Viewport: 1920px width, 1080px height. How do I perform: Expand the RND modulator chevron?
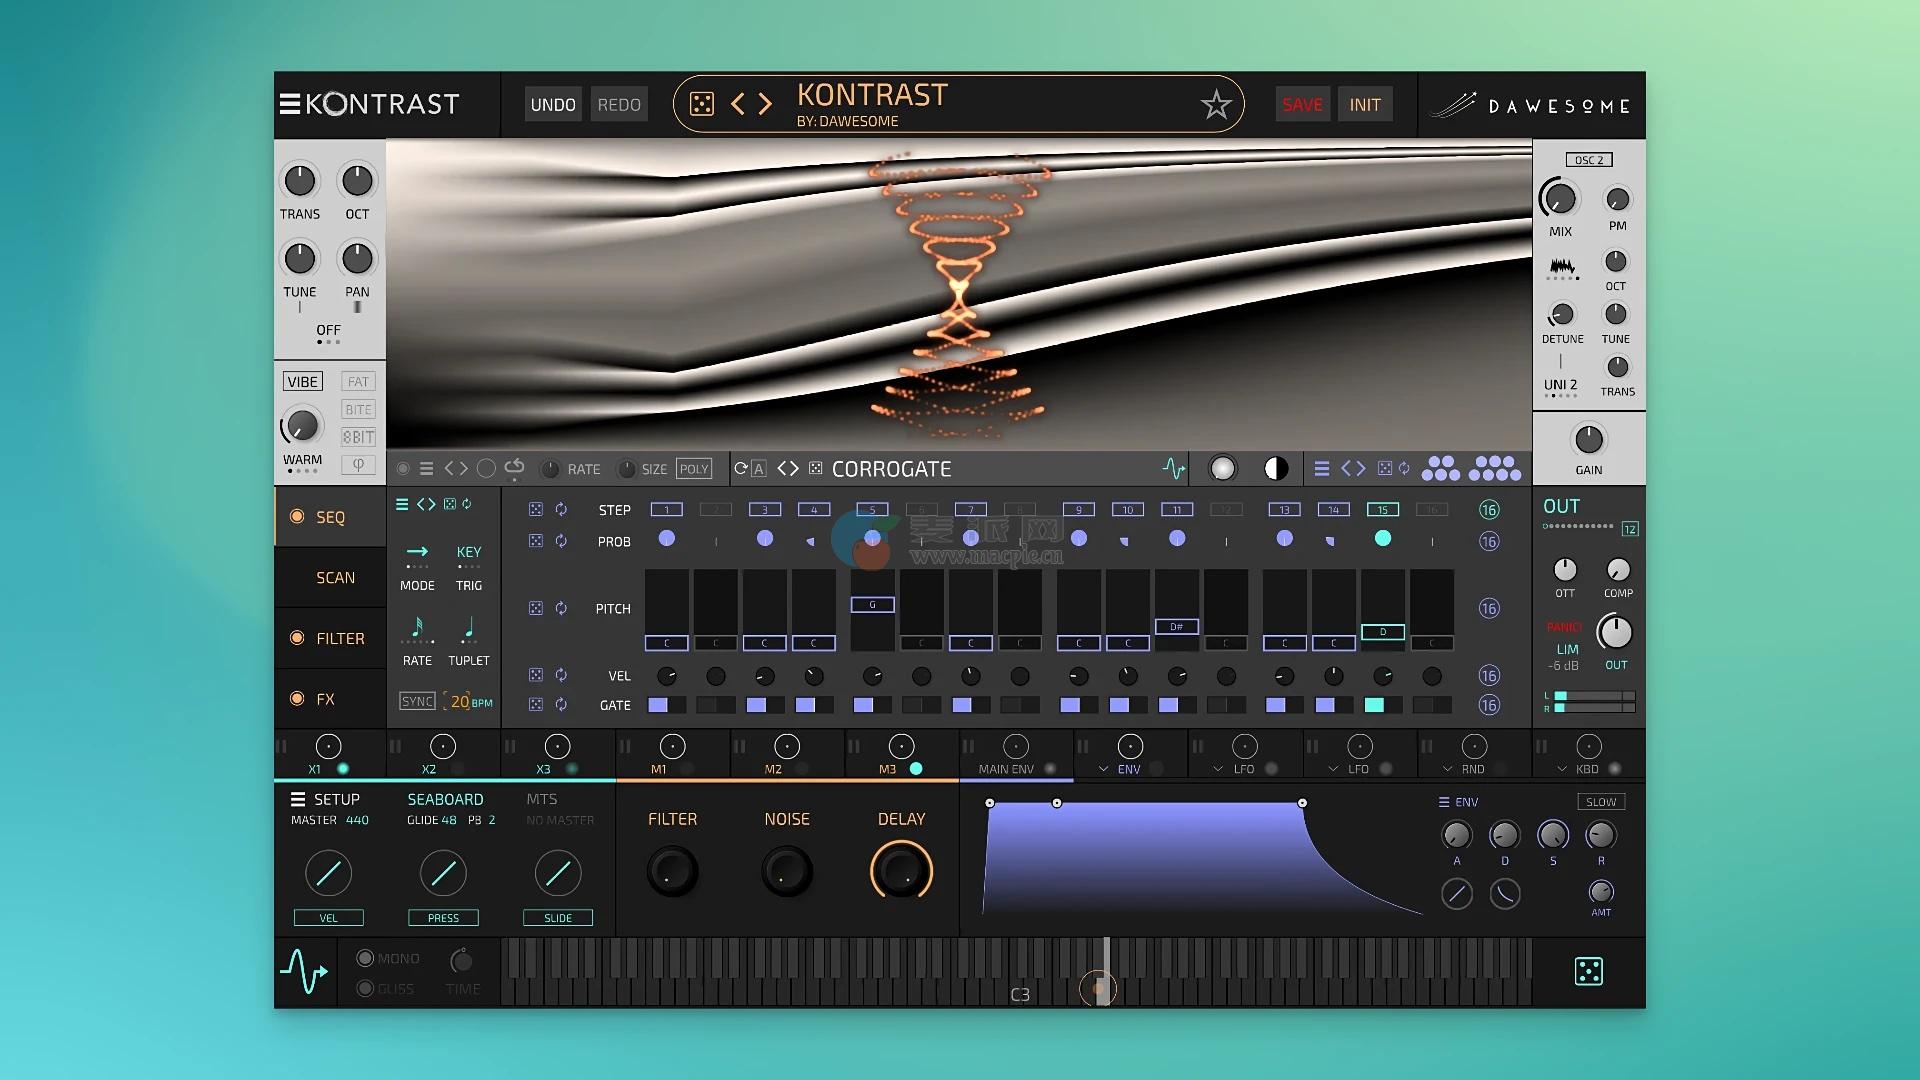(1447, 769)
